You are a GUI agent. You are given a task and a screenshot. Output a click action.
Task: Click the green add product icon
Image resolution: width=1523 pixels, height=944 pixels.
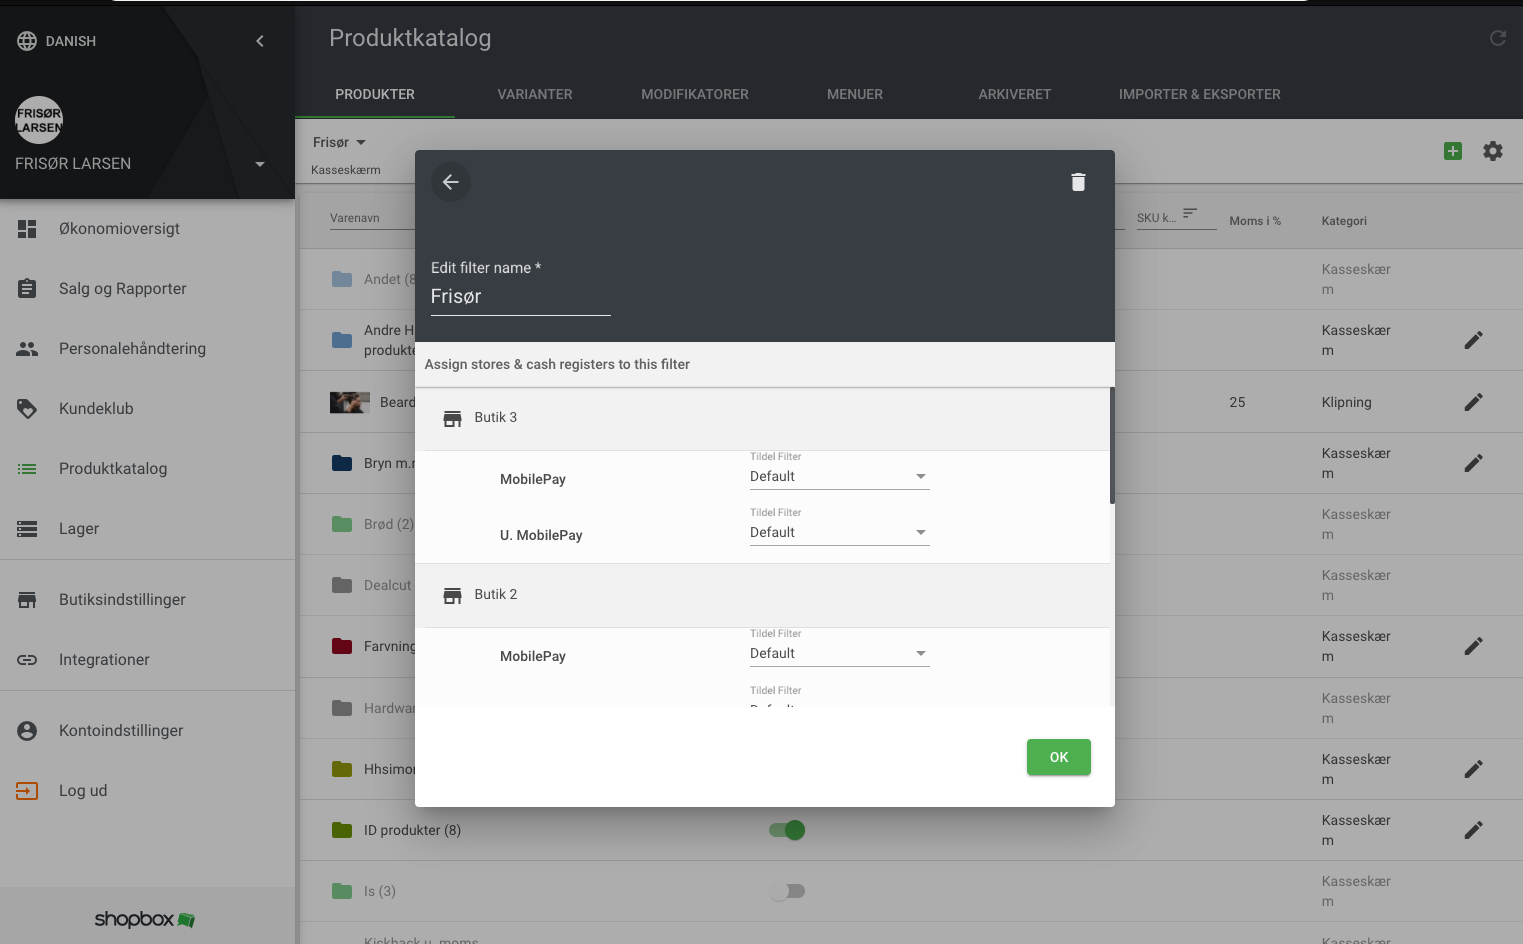(x=1453, y=151)
